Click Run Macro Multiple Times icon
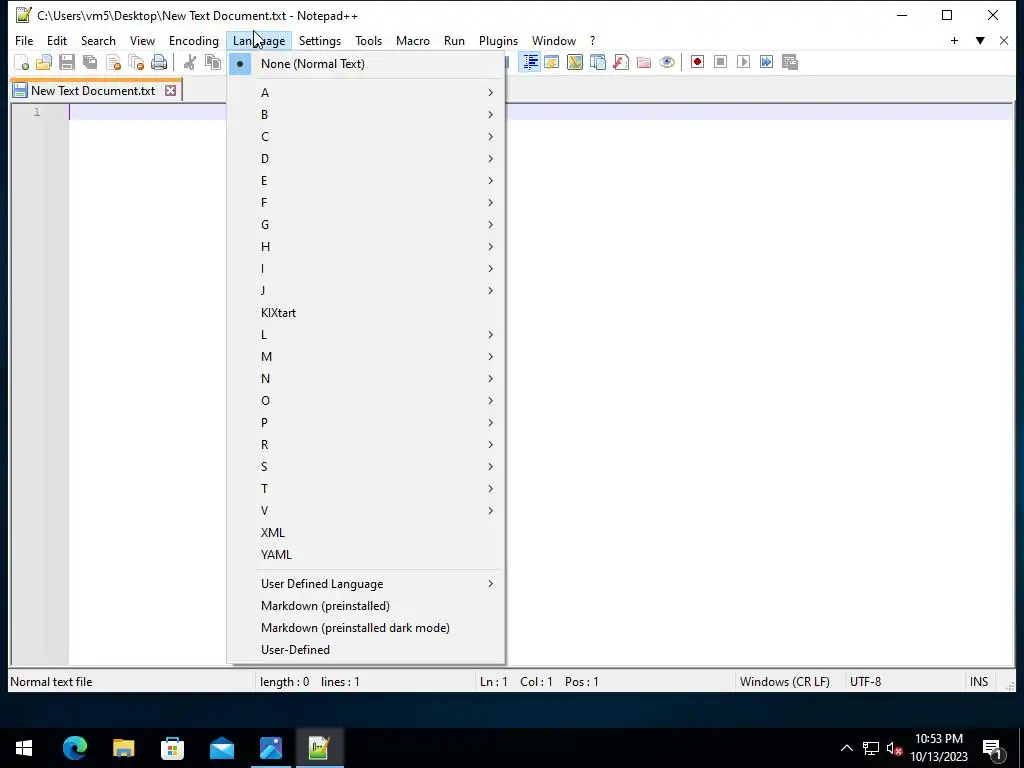Viewport: 1024px width, 768px height. (766, 62)
